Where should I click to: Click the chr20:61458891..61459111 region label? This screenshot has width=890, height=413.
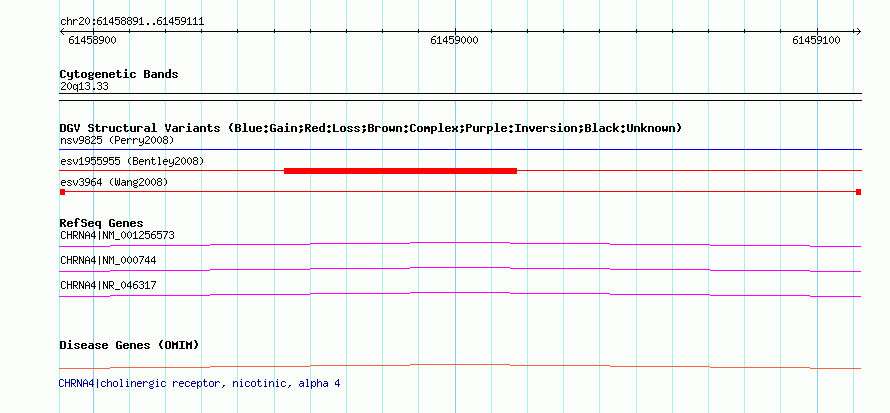coord(132,22)
